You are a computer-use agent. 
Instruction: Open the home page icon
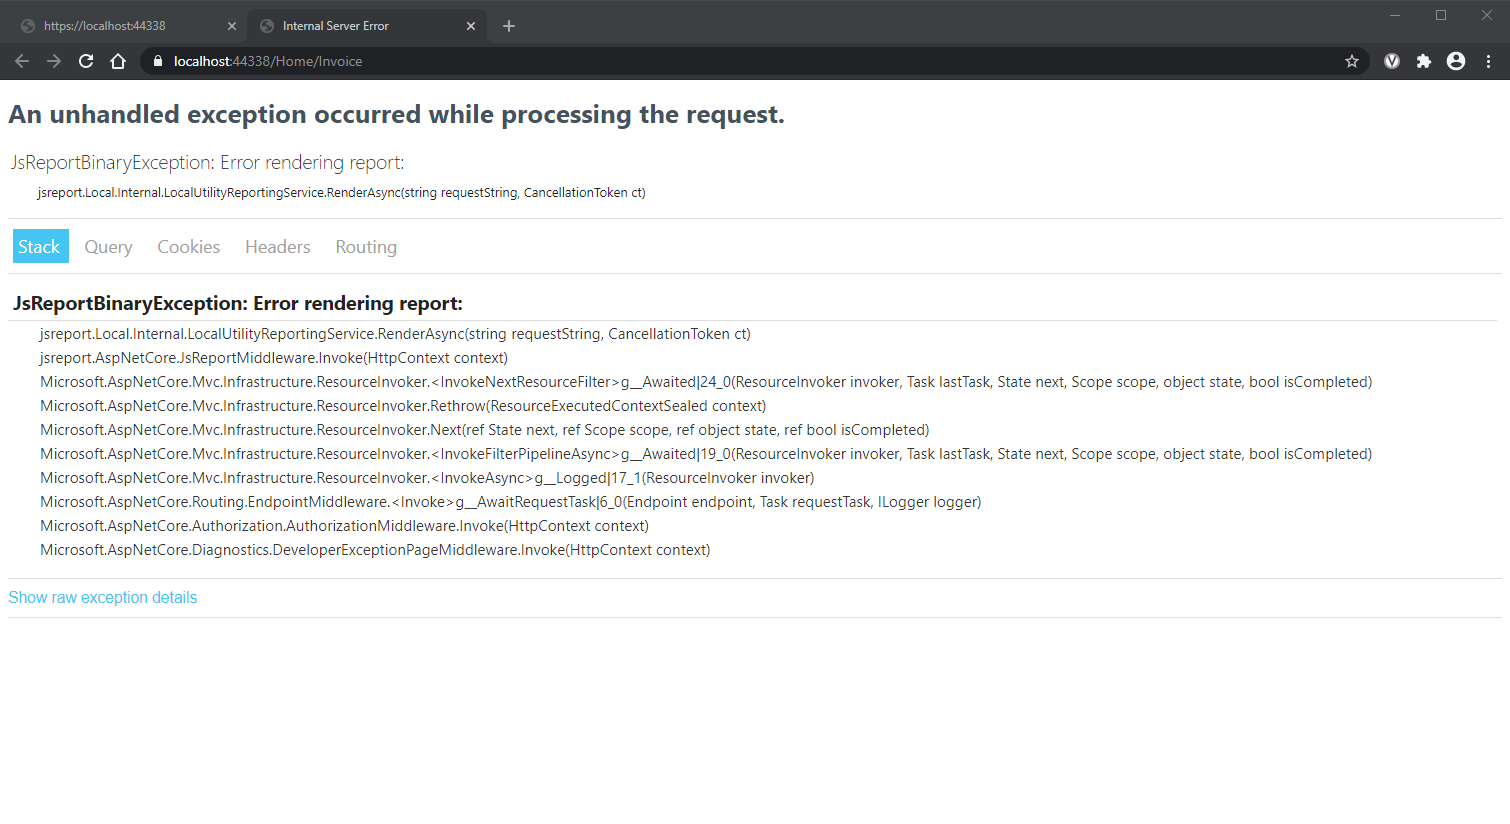118,60
